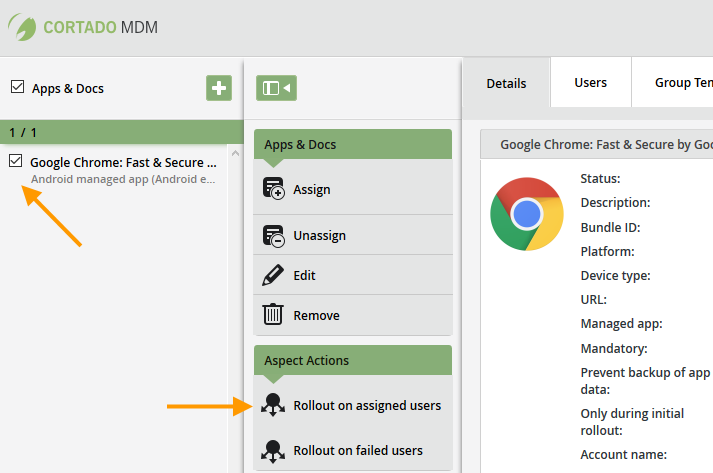Switch to the Users tab
713x473 pixels.
point(590,82)
